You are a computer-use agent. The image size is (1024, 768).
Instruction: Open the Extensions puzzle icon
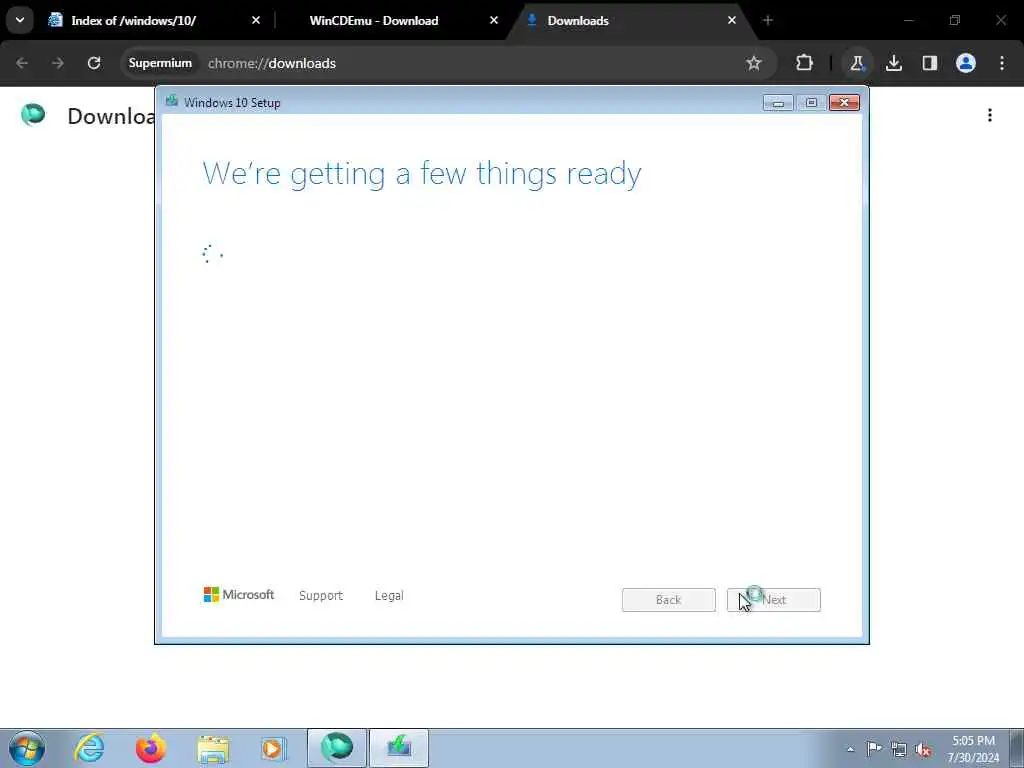click(805, 63)
